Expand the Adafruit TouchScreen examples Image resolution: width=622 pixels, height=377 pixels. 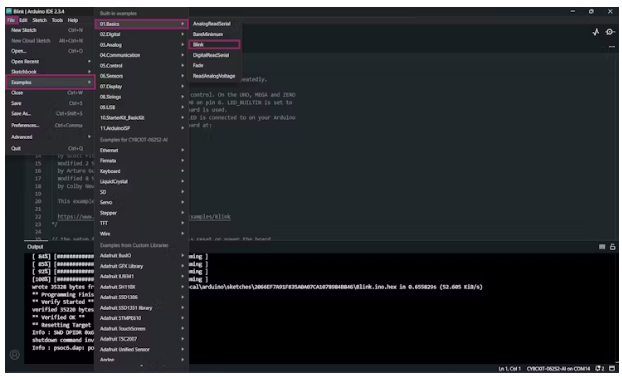[x=142, y=329]
